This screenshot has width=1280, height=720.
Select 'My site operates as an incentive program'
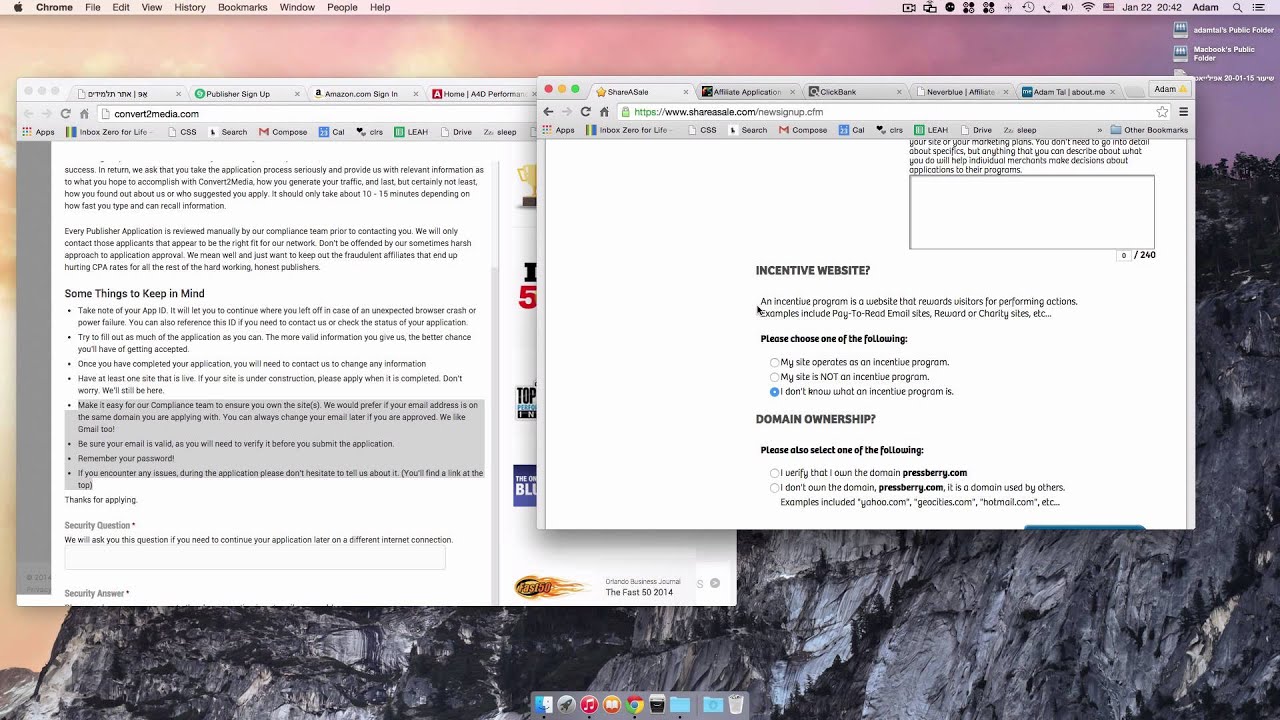coord(774,363)
